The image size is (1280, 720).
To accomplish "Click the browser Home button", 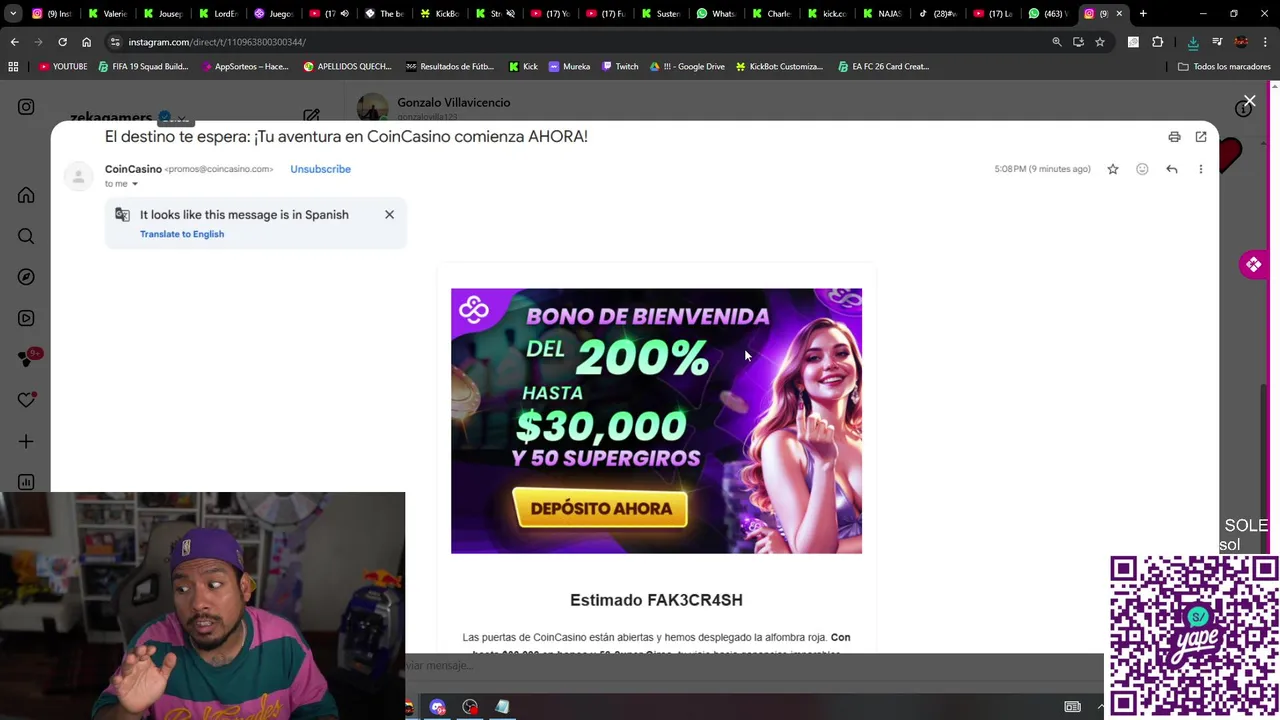I will point(86,42).
